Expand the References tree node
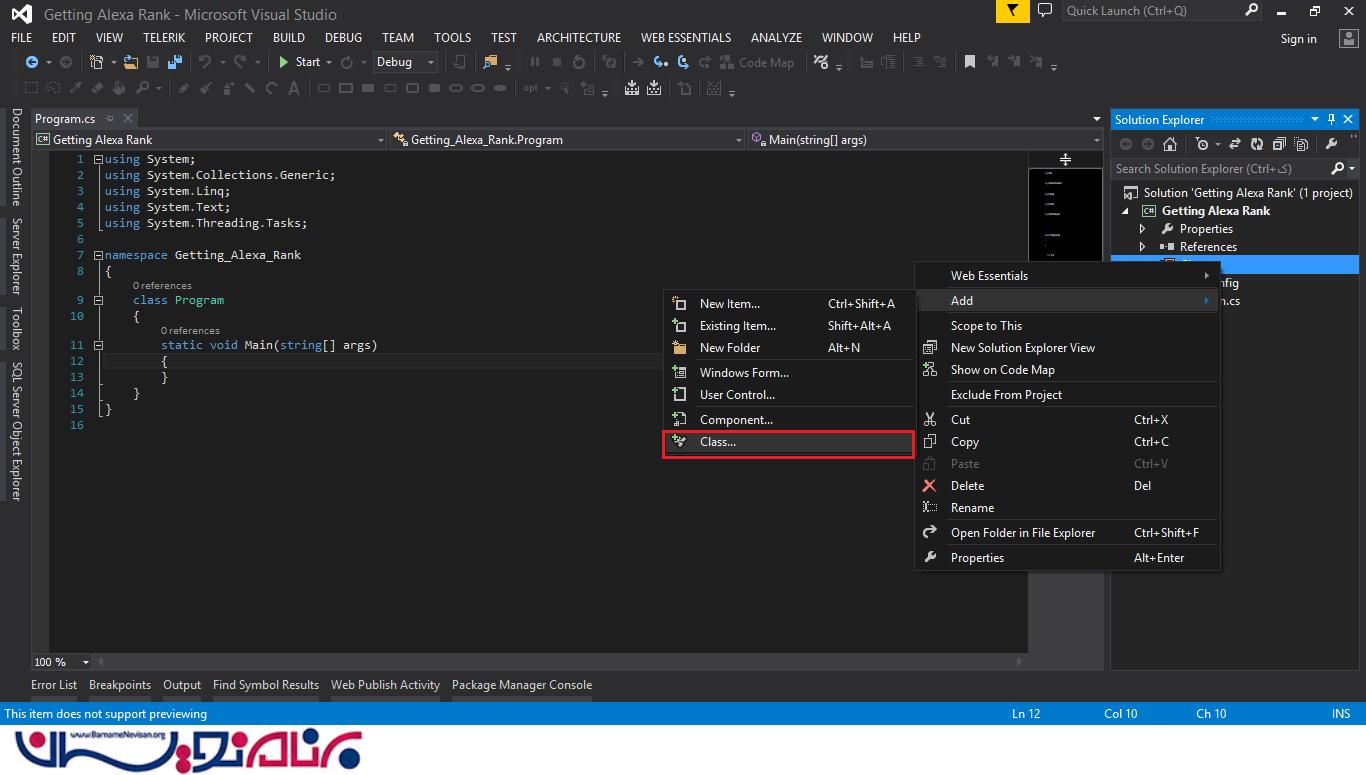 [x=1142, y=247]
